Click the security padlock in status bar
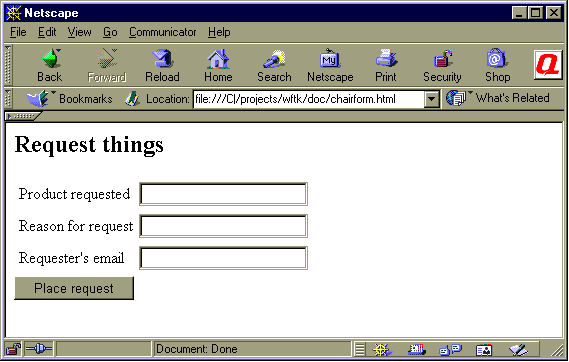 pos(13,349)
